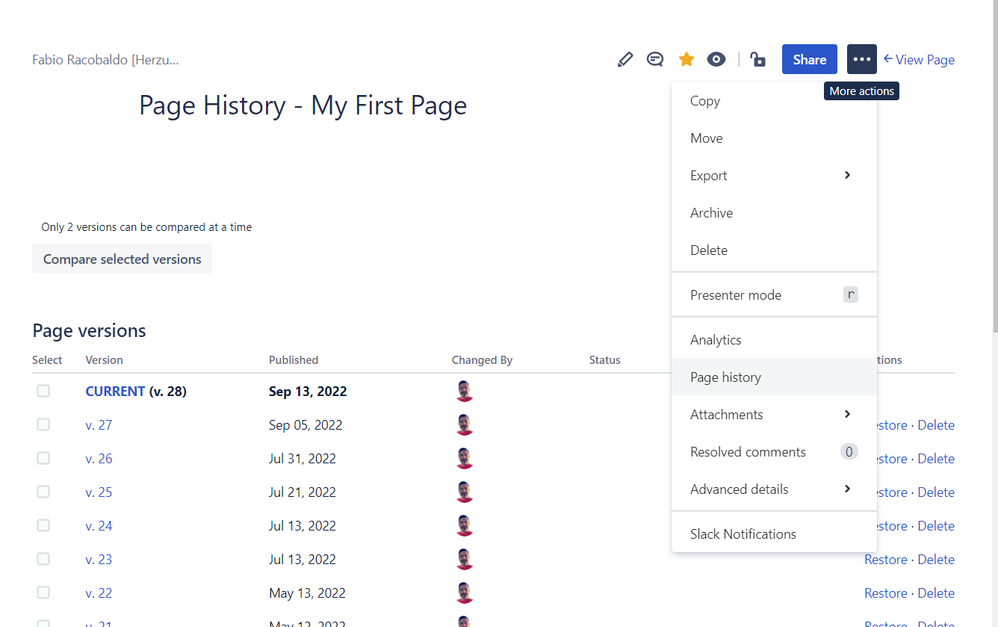Click Compare selected versions button
The width and height of the screenshot is (998, 627).
click(122, 259)
